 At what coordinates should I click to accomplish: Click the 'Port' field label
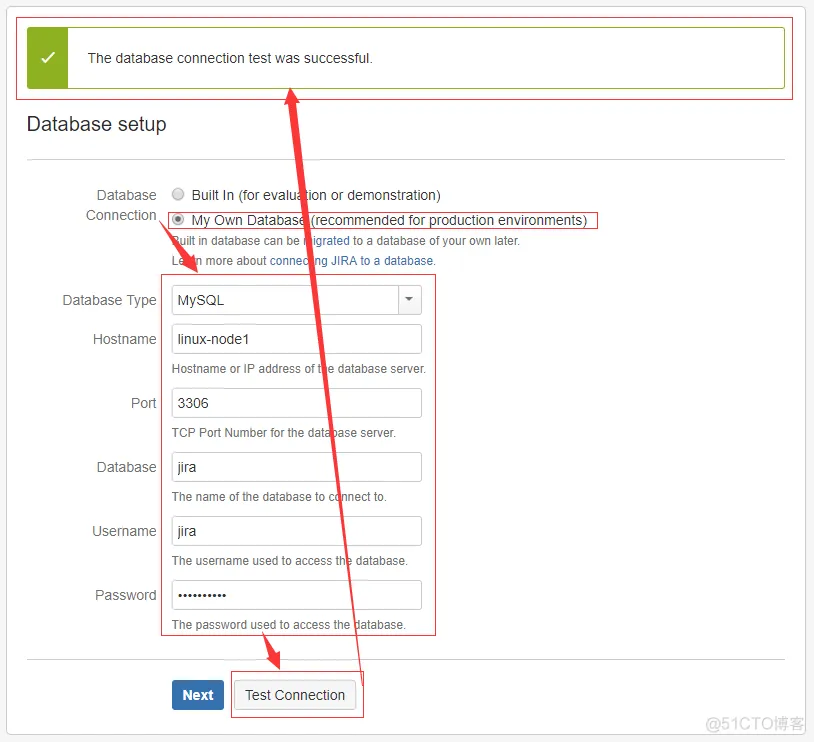point(144,403)
